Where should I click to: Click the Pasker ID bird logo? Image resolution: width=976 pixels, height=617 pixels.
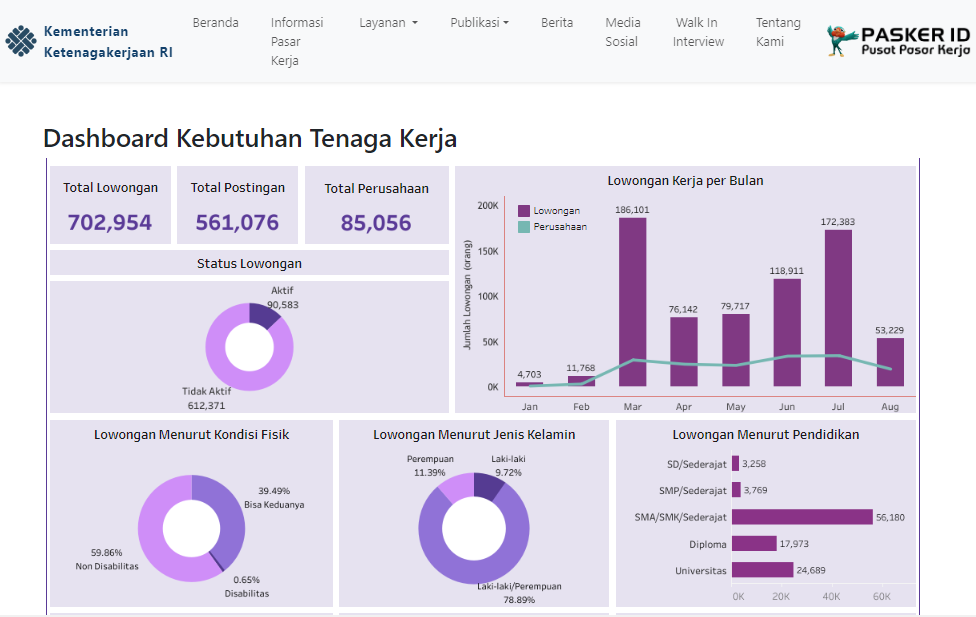tap(840, 41)
